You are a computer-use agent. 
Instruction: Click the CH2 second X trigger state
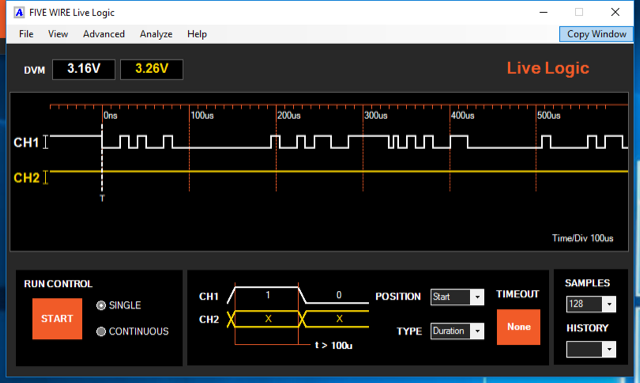click(x=339, y=319)
